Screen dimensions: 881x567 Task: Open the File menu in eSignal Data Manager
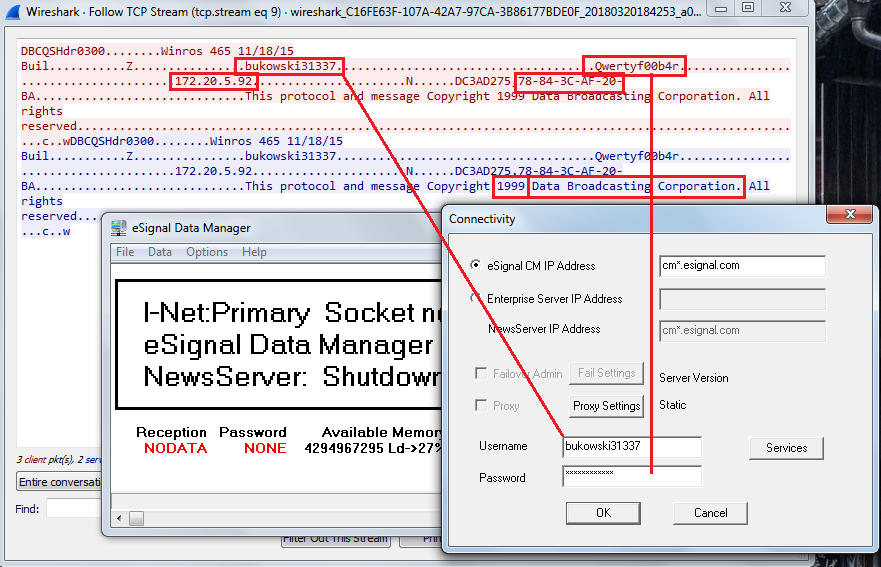click(125, 252)
